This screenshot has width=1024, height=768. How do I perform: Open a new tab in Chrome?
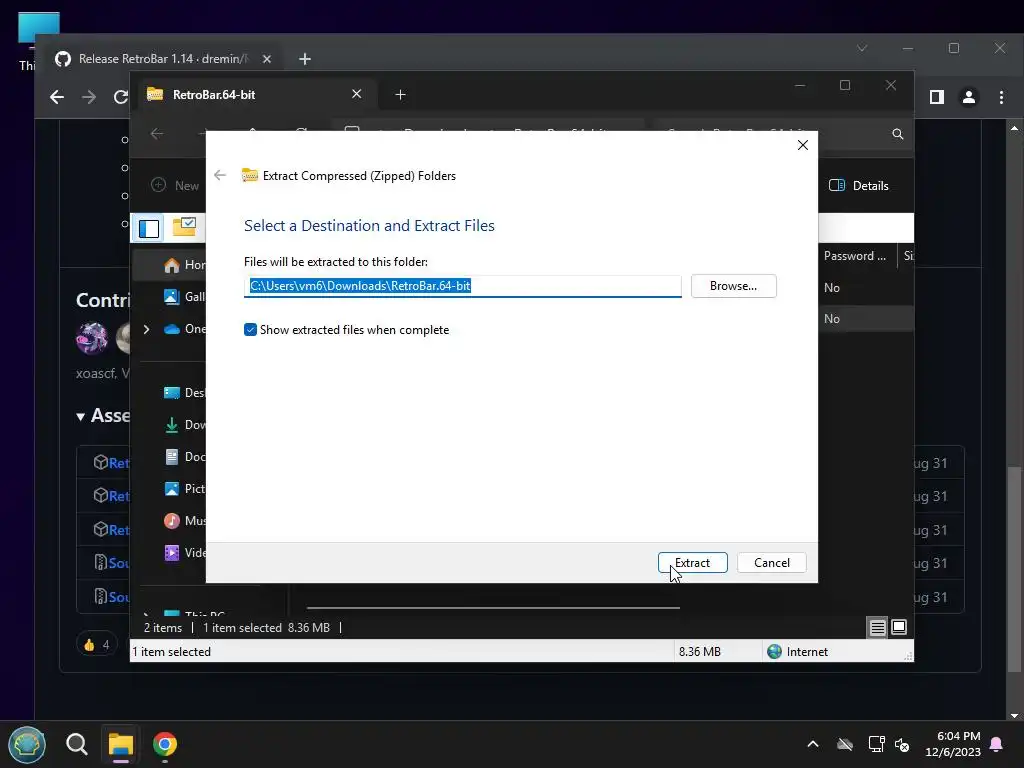point(304,59)
